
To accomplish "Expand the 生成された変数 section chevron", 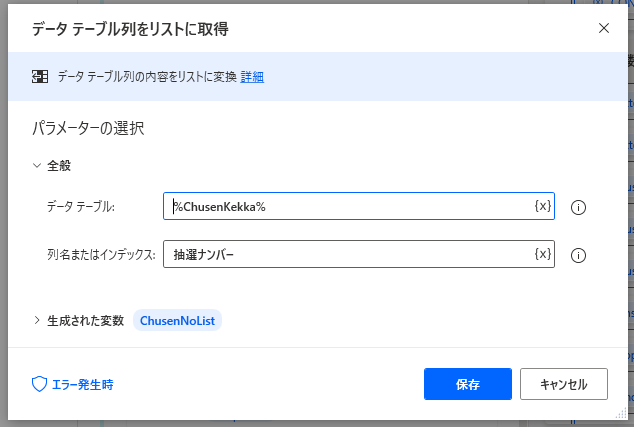I will tap(38, 320).
